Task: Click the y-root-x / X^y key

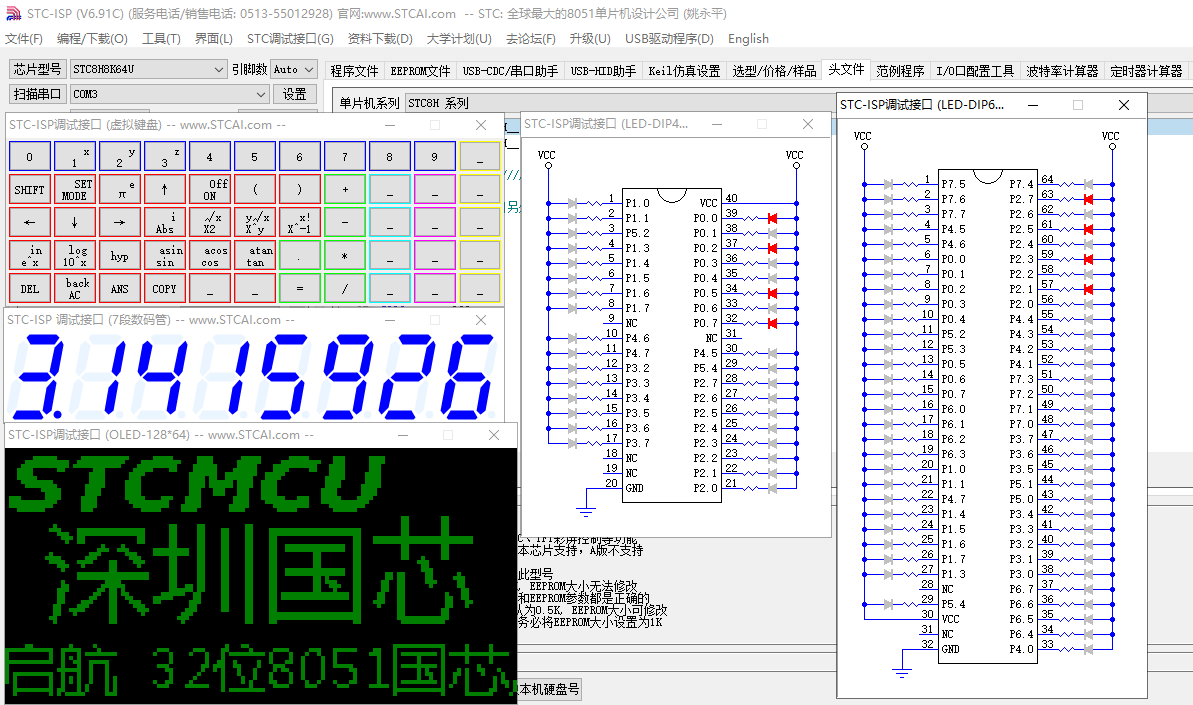Action: [x=254, y=222]
